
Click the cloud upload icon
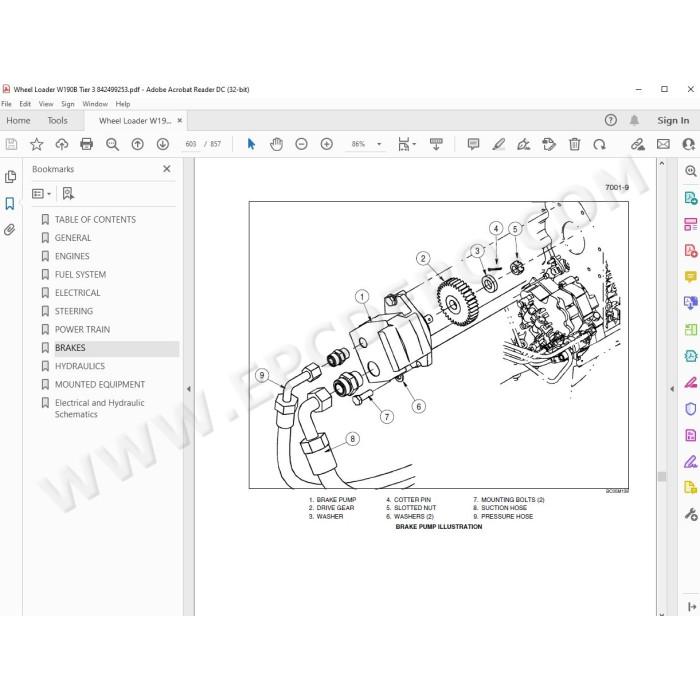click(x=62, y=144)
